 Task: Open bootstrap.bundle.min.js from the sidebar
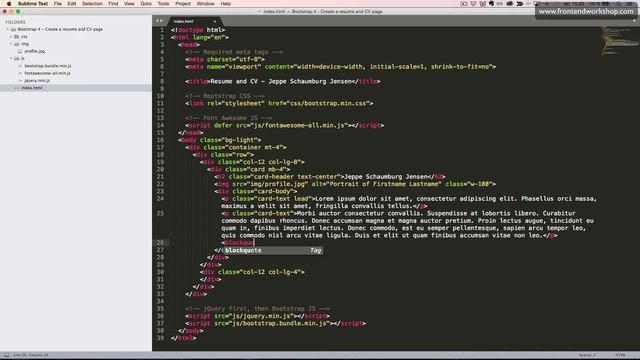pos(48,66)
